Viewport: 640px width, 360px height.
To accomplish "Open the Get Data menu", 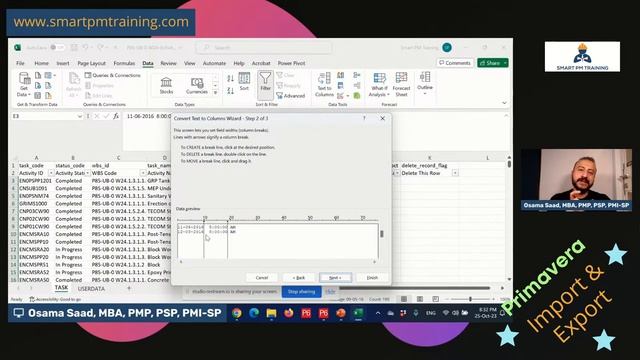I will (24, 85).
